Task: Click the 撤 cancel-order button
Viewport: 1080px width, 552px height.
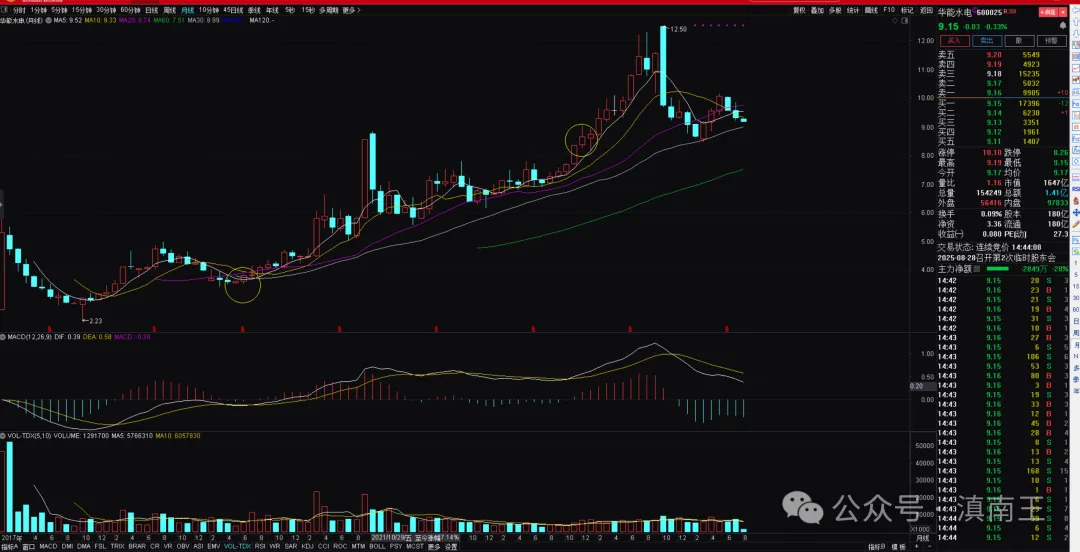Action: pyautogui.click(x=1019, y=41)
